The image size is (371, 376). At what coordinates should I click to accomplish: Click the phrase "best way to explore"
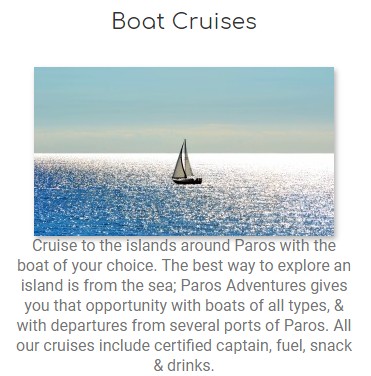tap(253, 266)
